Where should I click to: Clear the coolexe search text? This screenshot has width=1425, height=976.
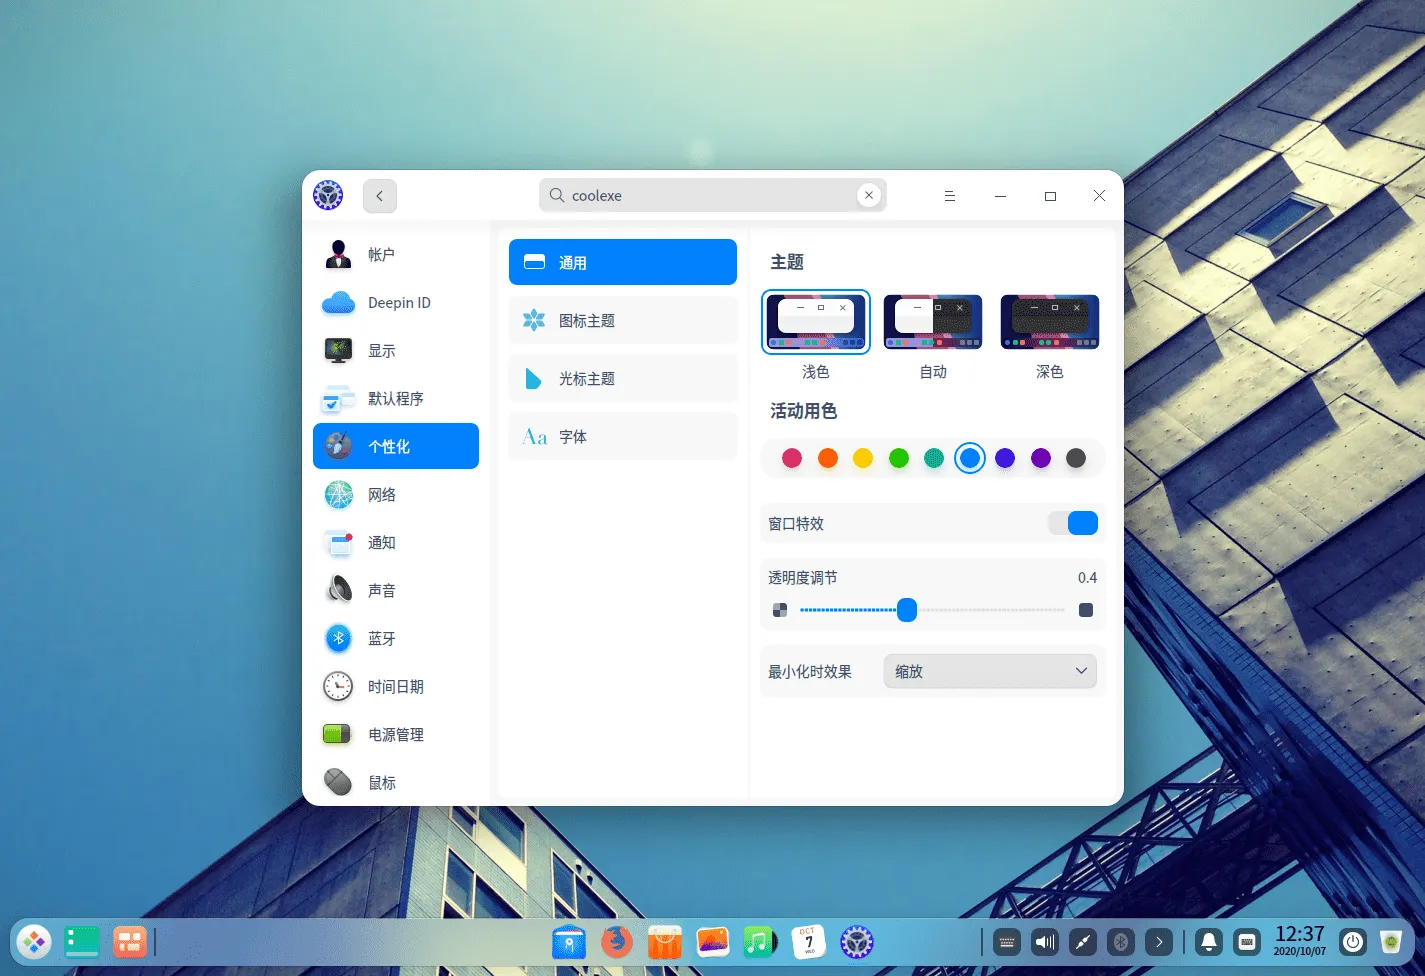(868, 194)
